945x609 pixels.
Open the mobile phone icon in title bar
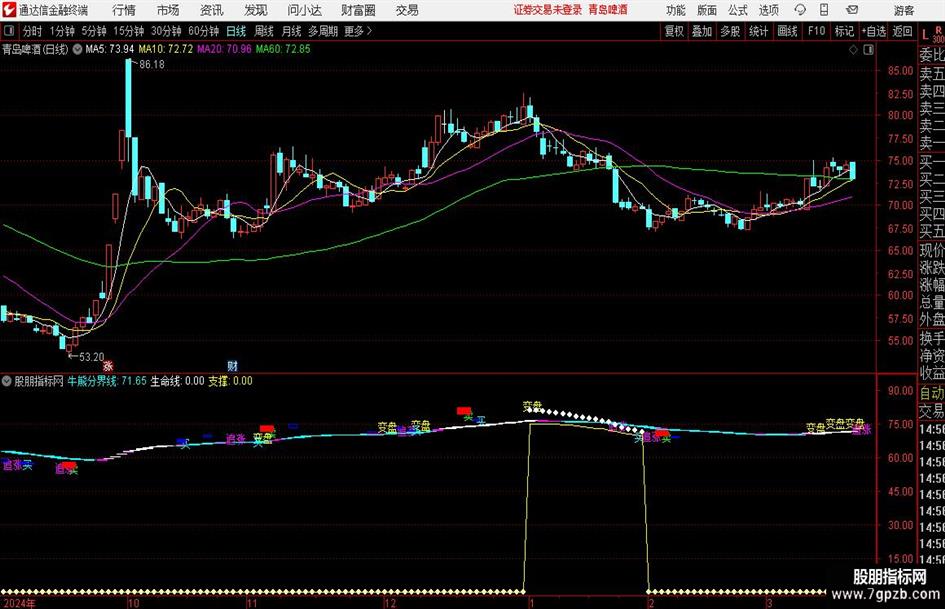pyautogui.click(x=824, y=10)
